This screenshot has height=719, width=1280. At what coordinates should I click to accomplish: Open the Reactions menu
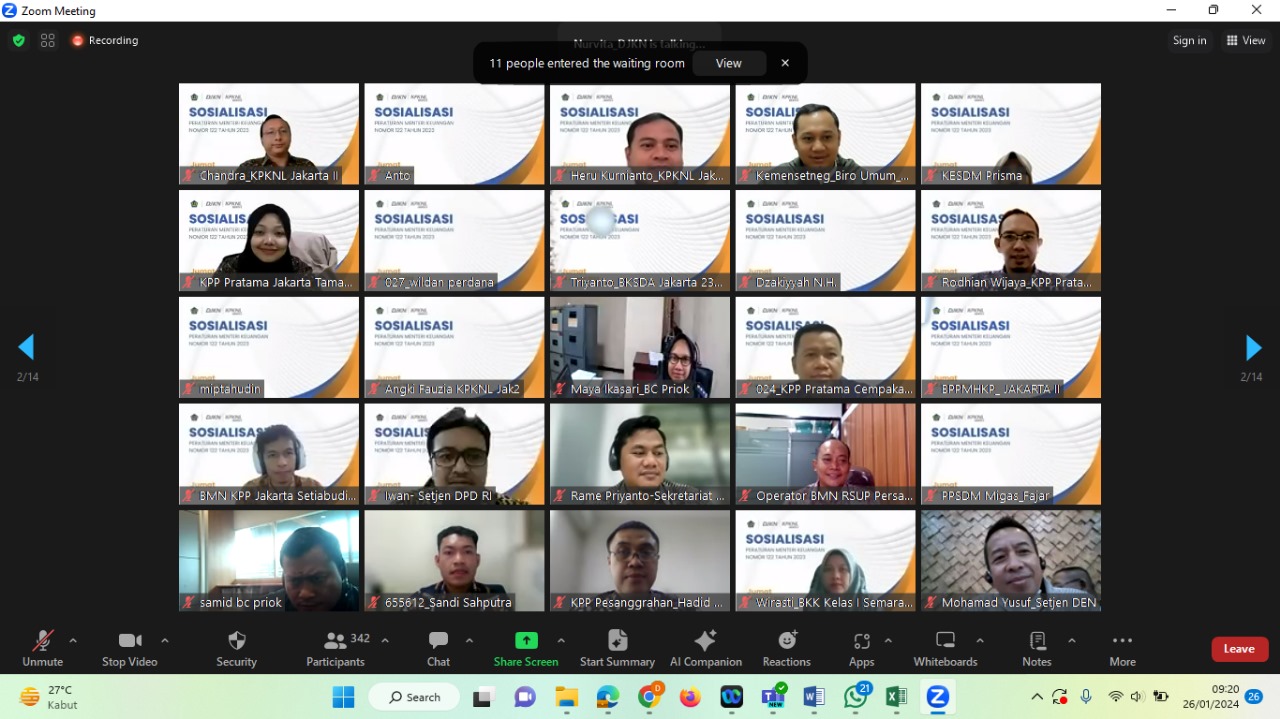pos(787,648)
